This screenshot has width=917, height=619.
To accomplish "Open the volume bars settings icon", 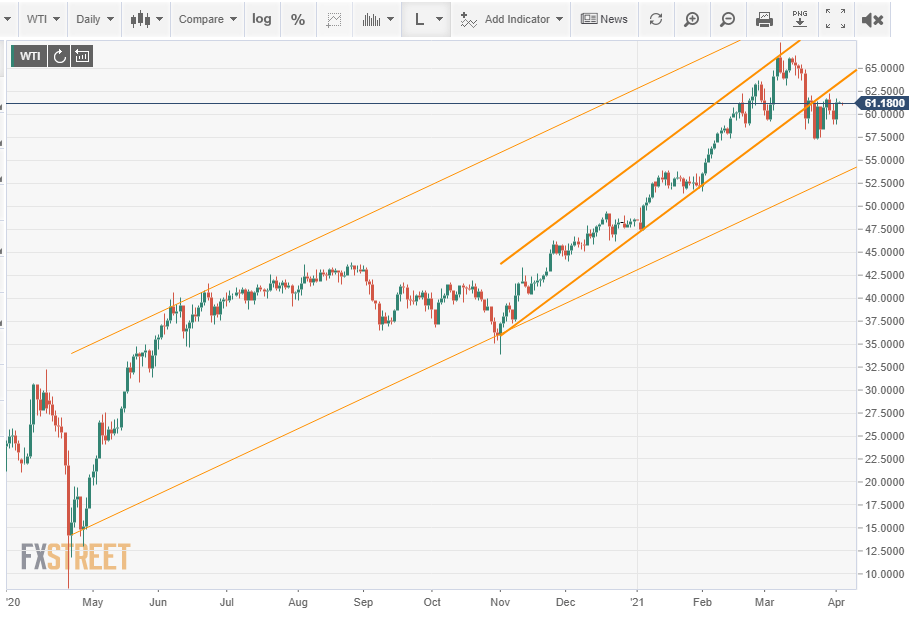I will click(x=377, y=19).
